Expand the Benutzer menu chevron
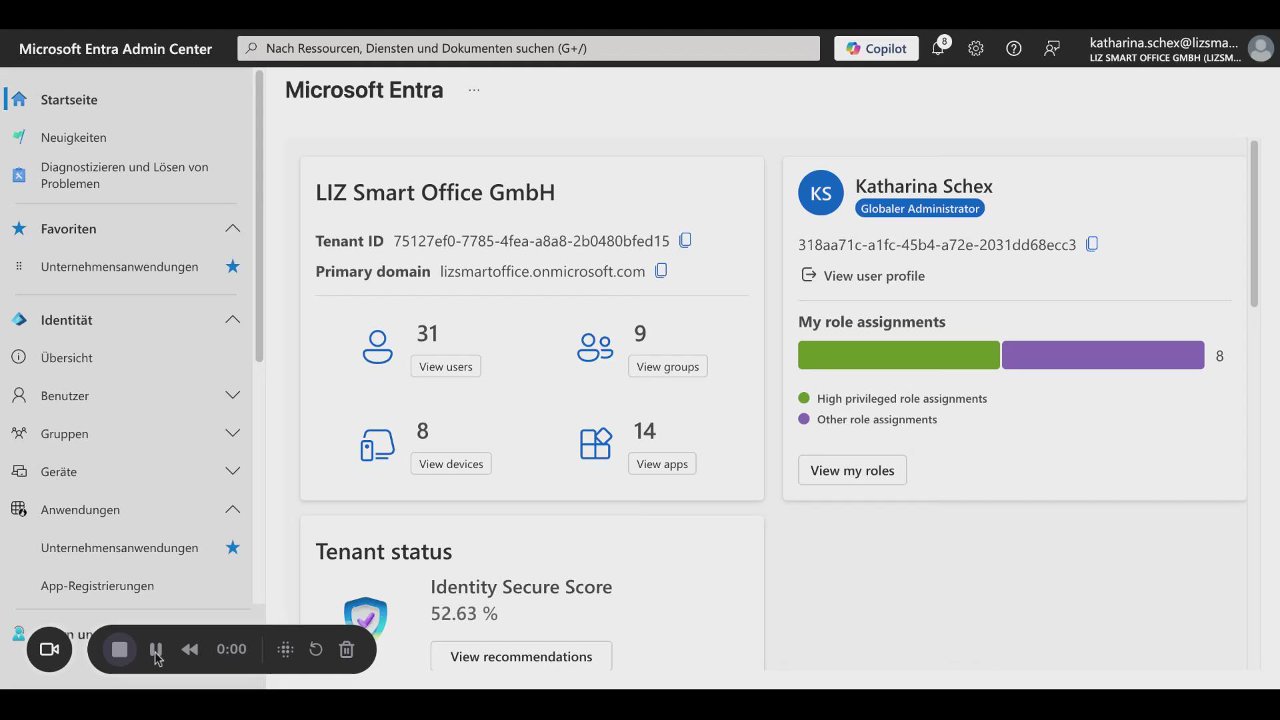The width and height of the screenshot is (1280, 720). coord(233,395)
